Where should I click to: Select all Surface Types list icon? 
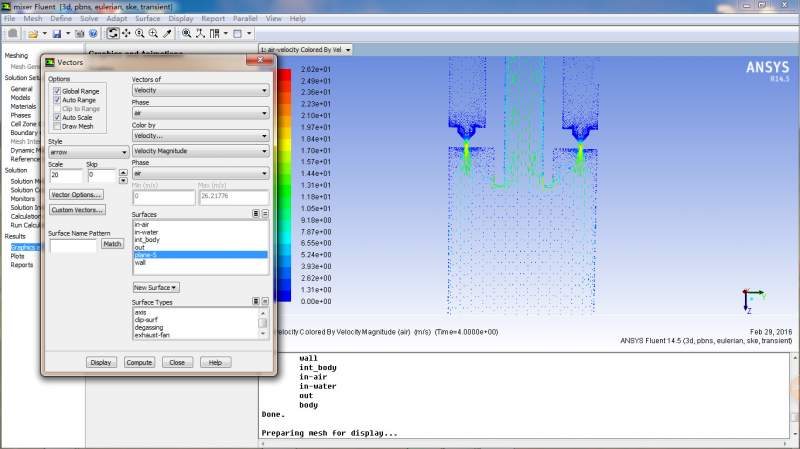(256, 302)
